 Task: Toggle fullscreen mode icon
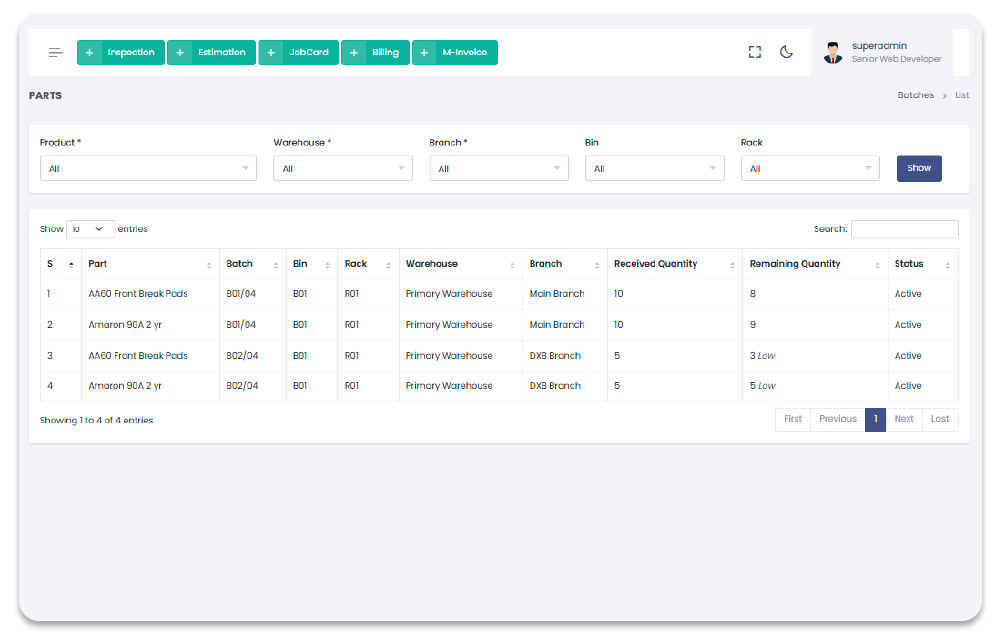(755, 52)
